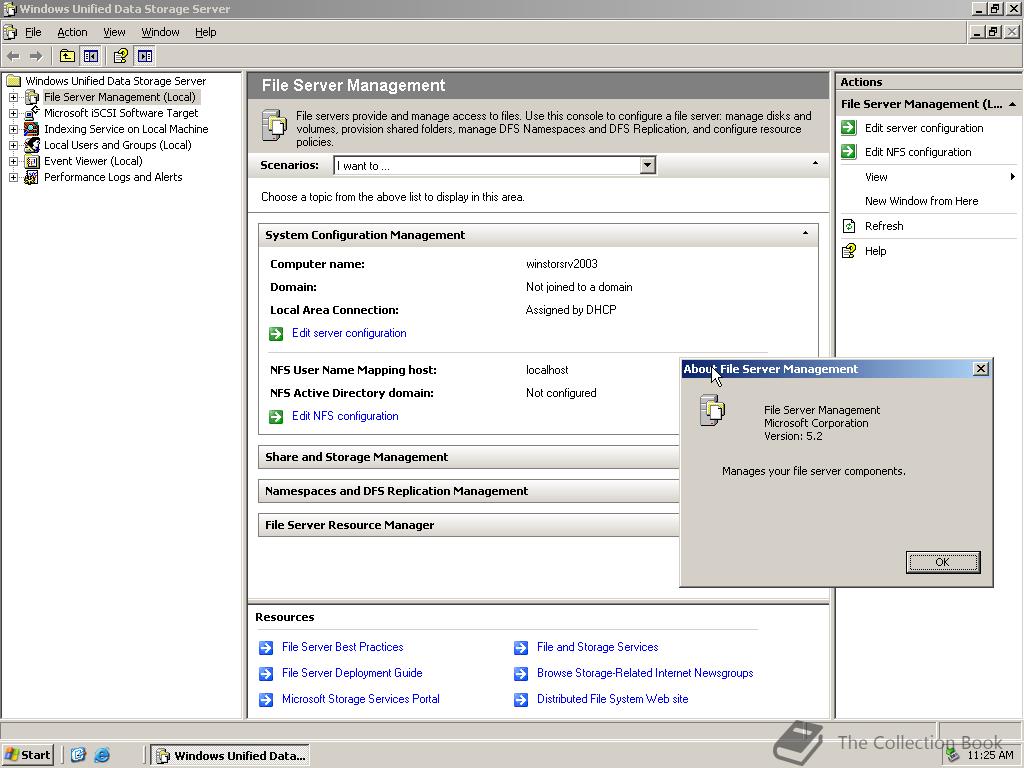This screenshot has height=768, width=1024.
Task: Click blue arrow icon for Browse Storage-Related Internet Newsgroups
Action: [x=520, y=674]
